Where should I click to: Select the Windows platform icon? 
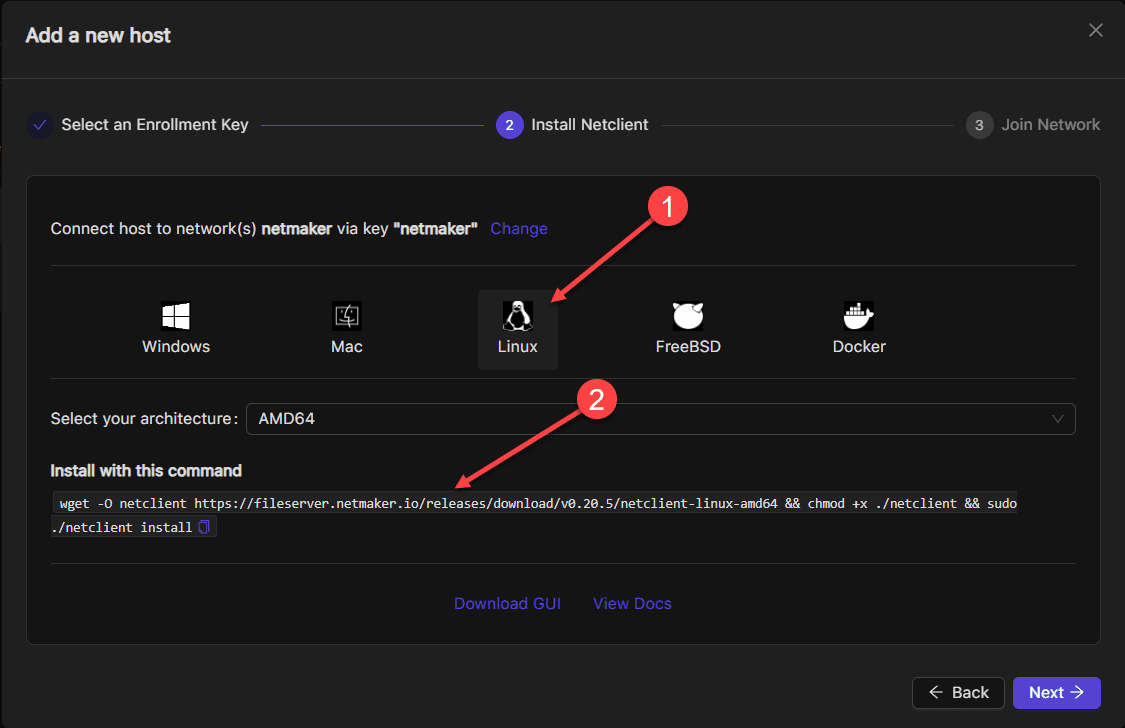[176, 316]
